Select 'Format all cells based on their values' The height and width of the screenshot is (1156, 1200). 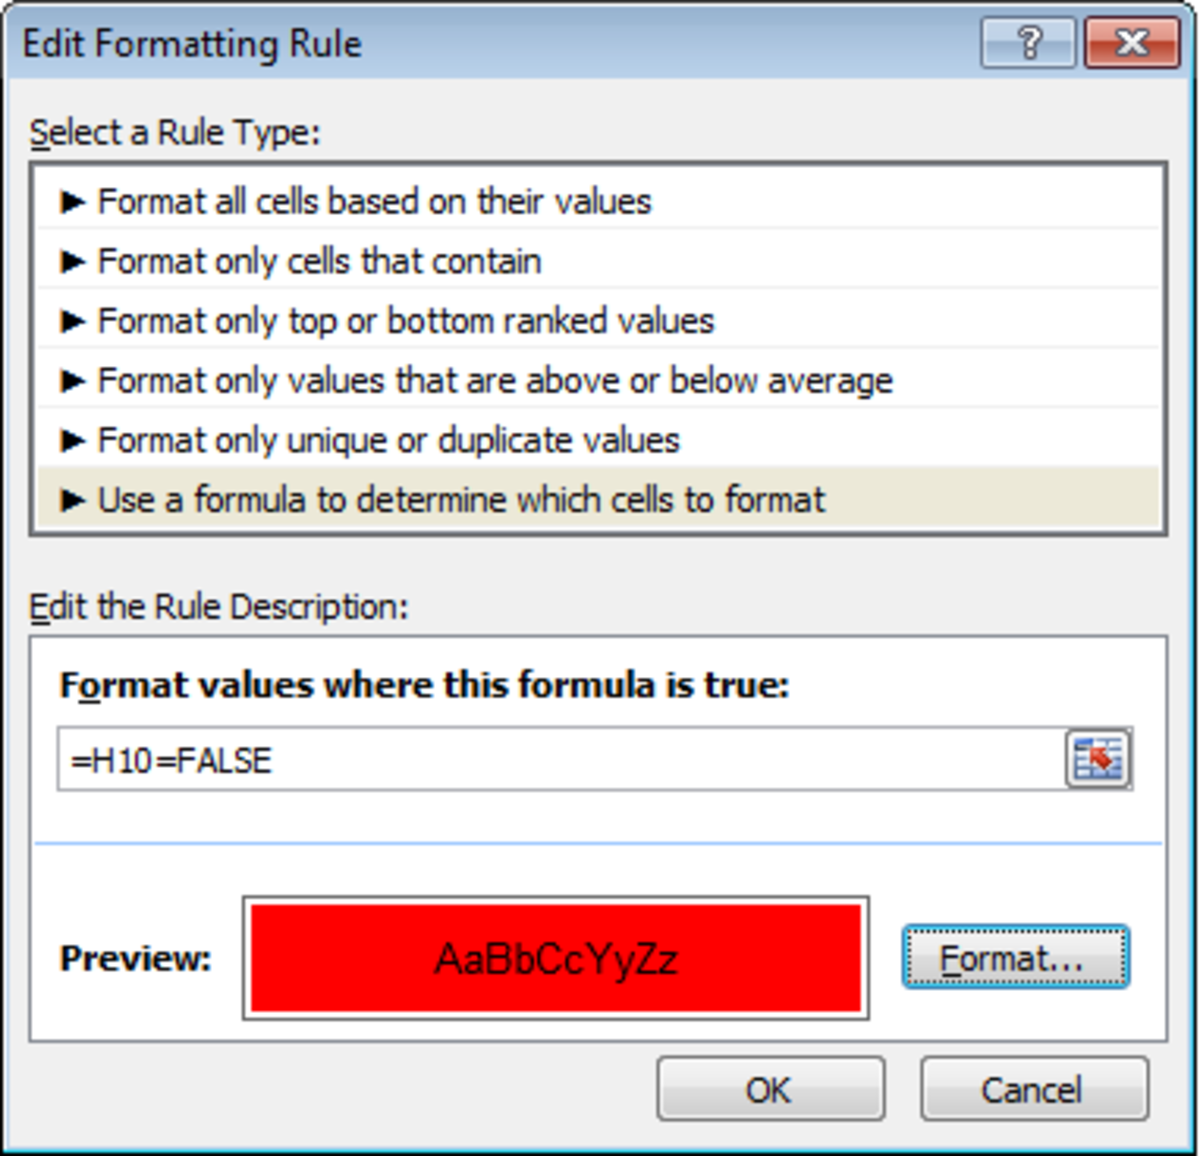tap(374, 202)
